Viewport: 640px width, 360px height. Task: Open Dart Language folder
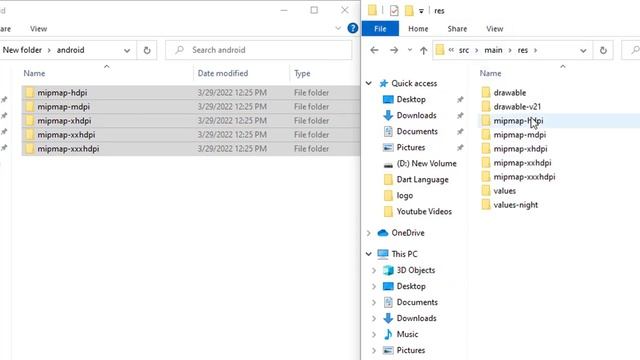[x=422, y=180]
